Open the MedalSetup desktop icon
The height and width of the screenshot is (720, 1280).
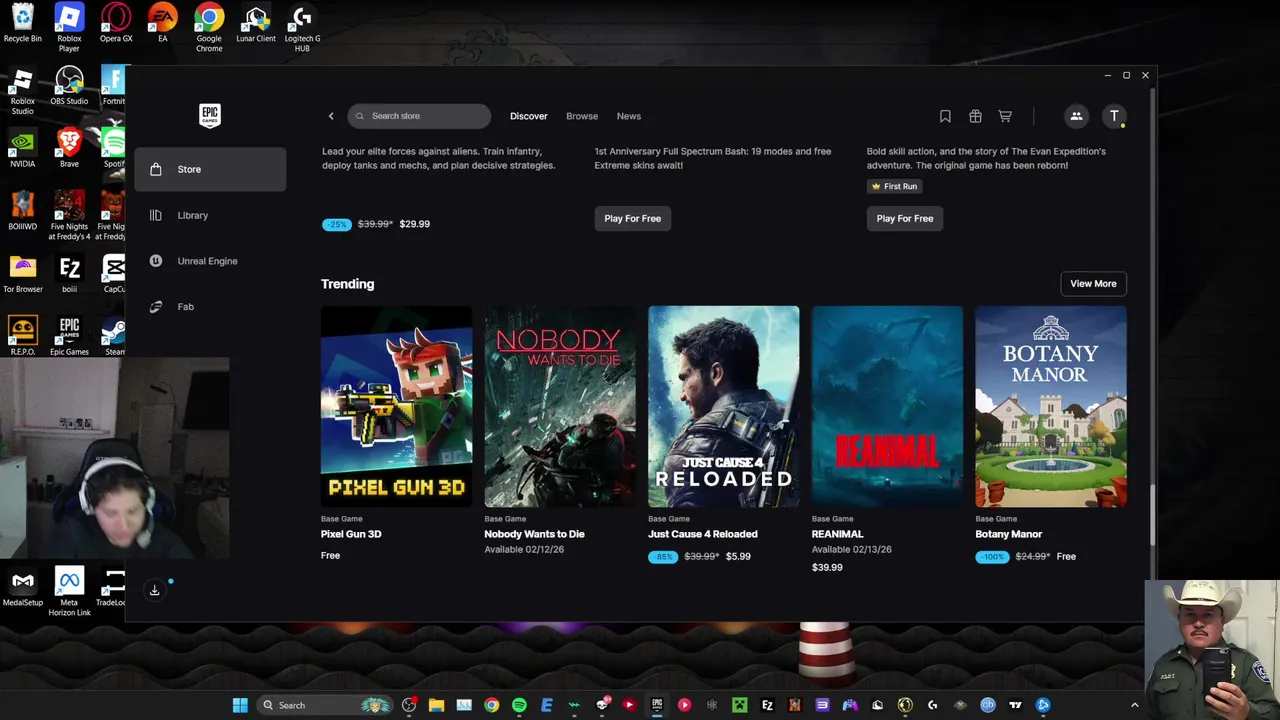click(x=22, y=588)
